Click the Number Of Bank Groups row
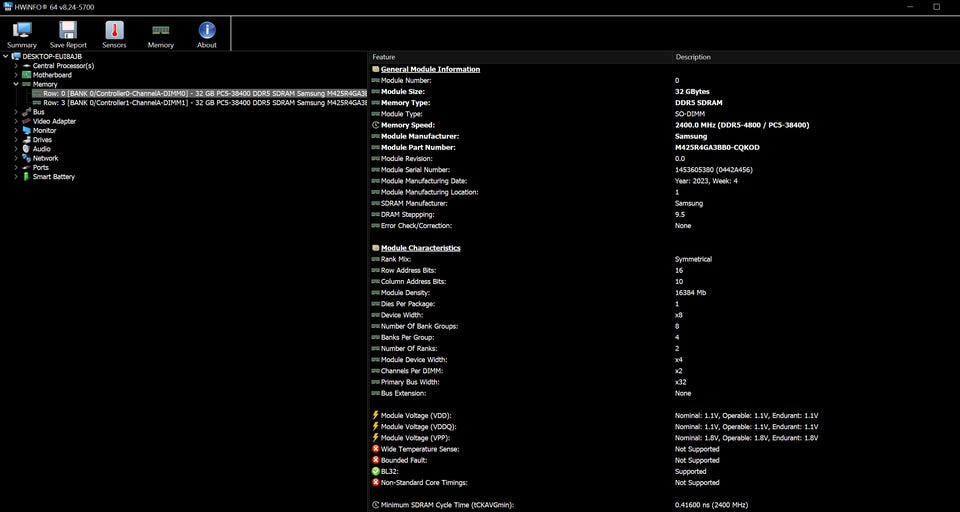Viewport: 960px width, 512px height. 664,326
